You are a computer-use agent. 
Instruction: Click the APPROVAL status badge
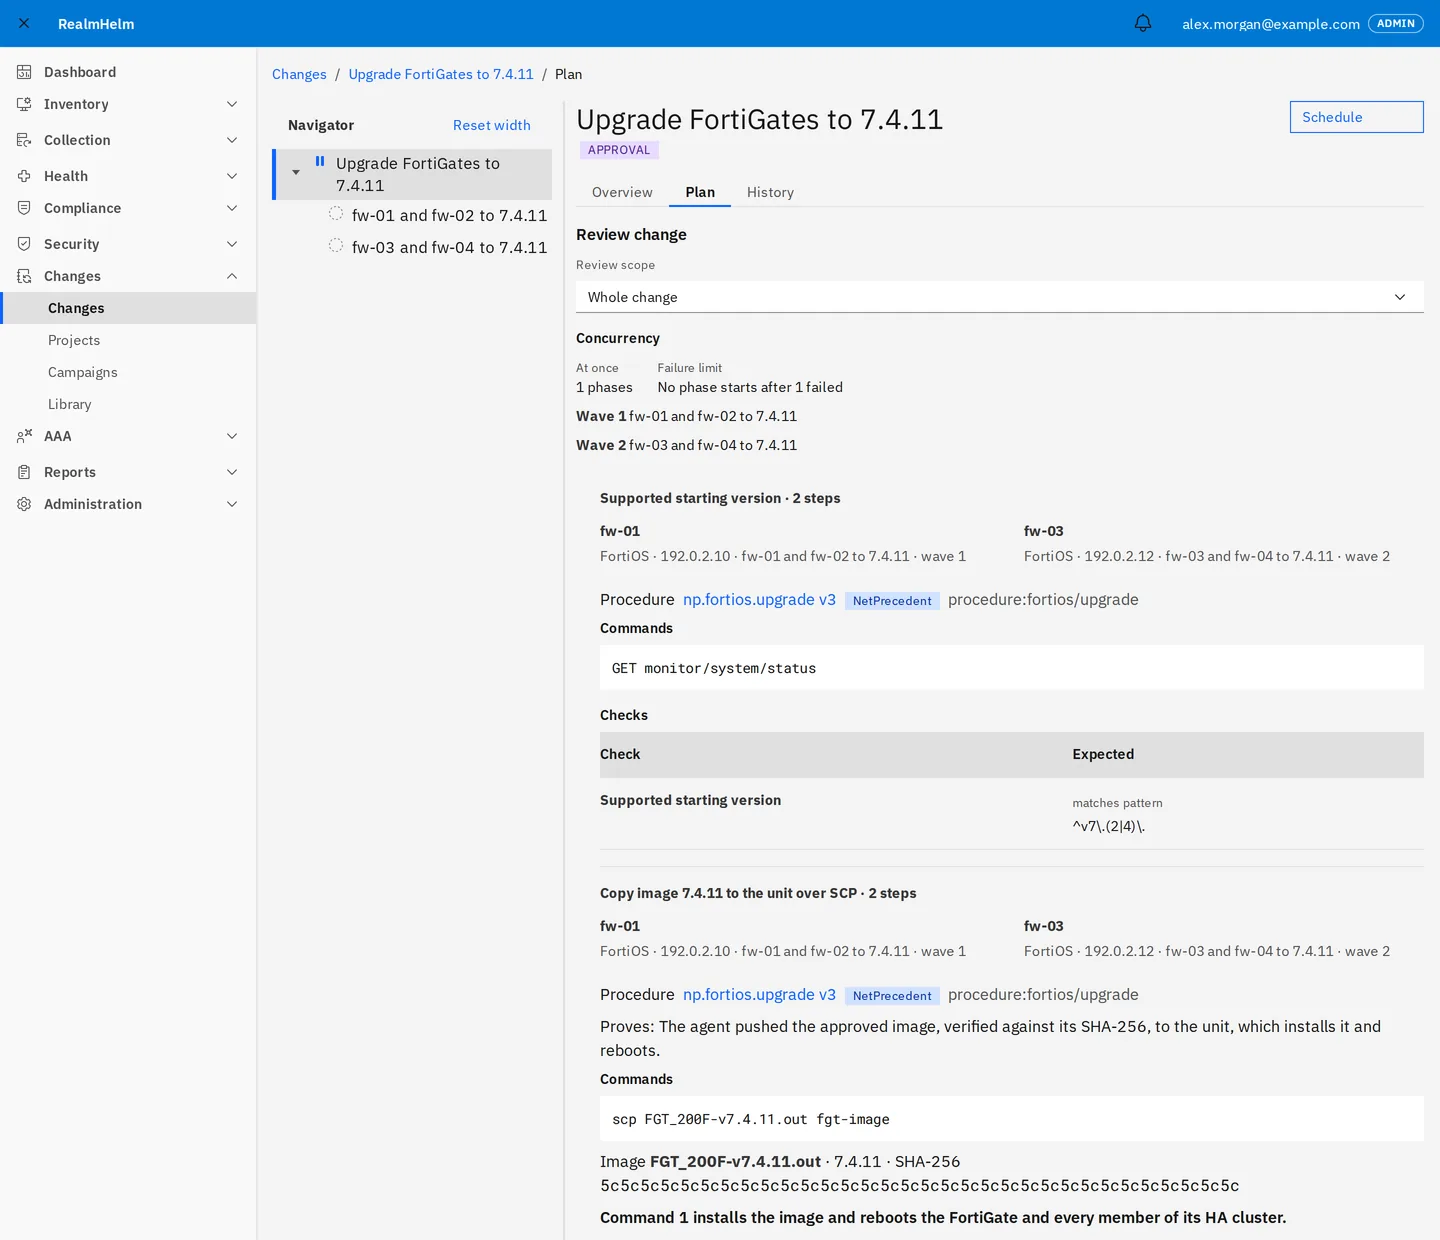pos(619,150)
